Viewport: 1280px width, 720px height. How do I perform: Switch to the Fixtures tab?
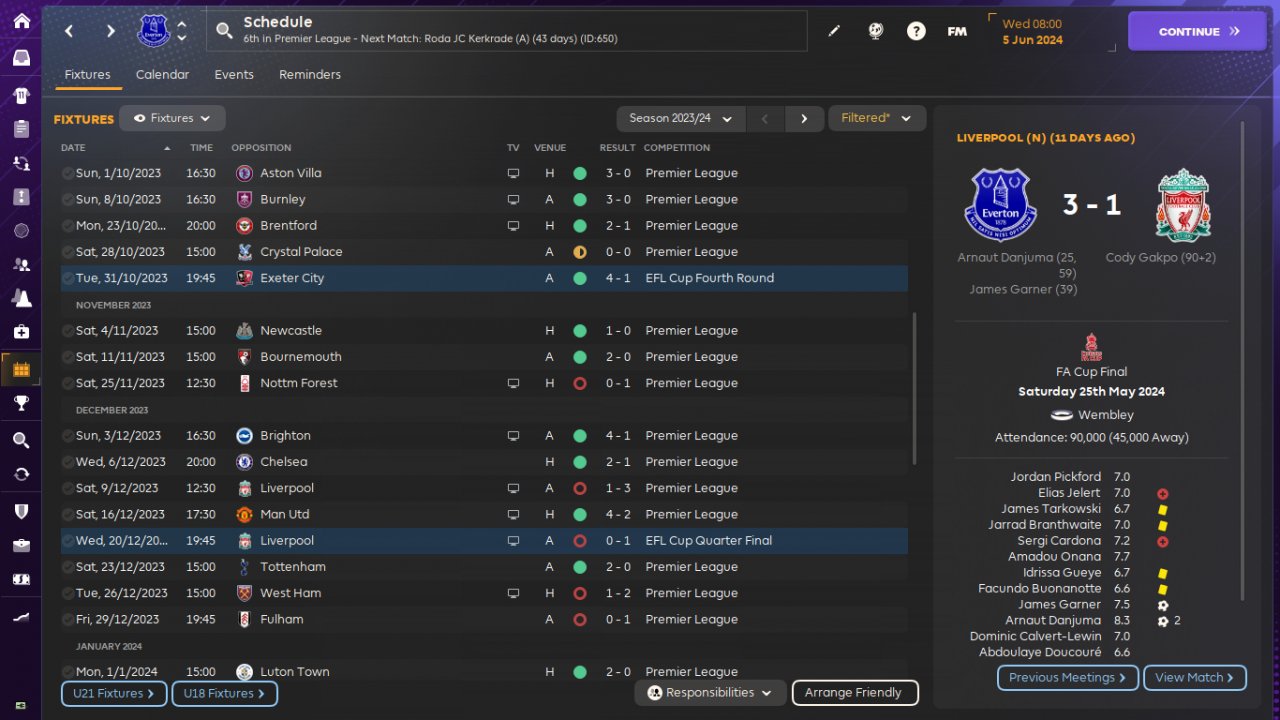[x=87, y=75]
